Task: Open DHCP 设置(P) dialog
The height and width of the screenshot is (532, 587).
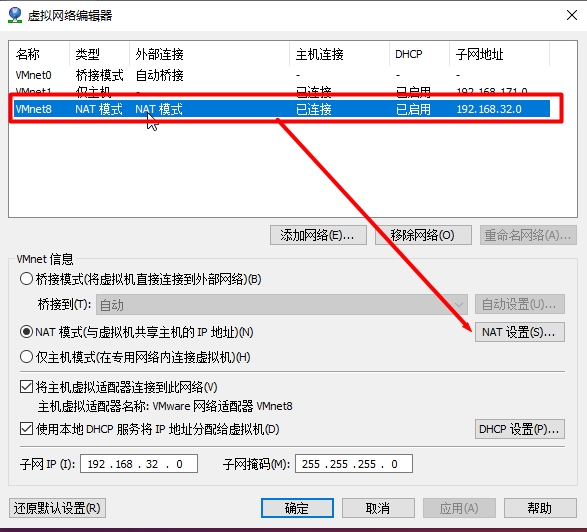Action: click(520, 429)
